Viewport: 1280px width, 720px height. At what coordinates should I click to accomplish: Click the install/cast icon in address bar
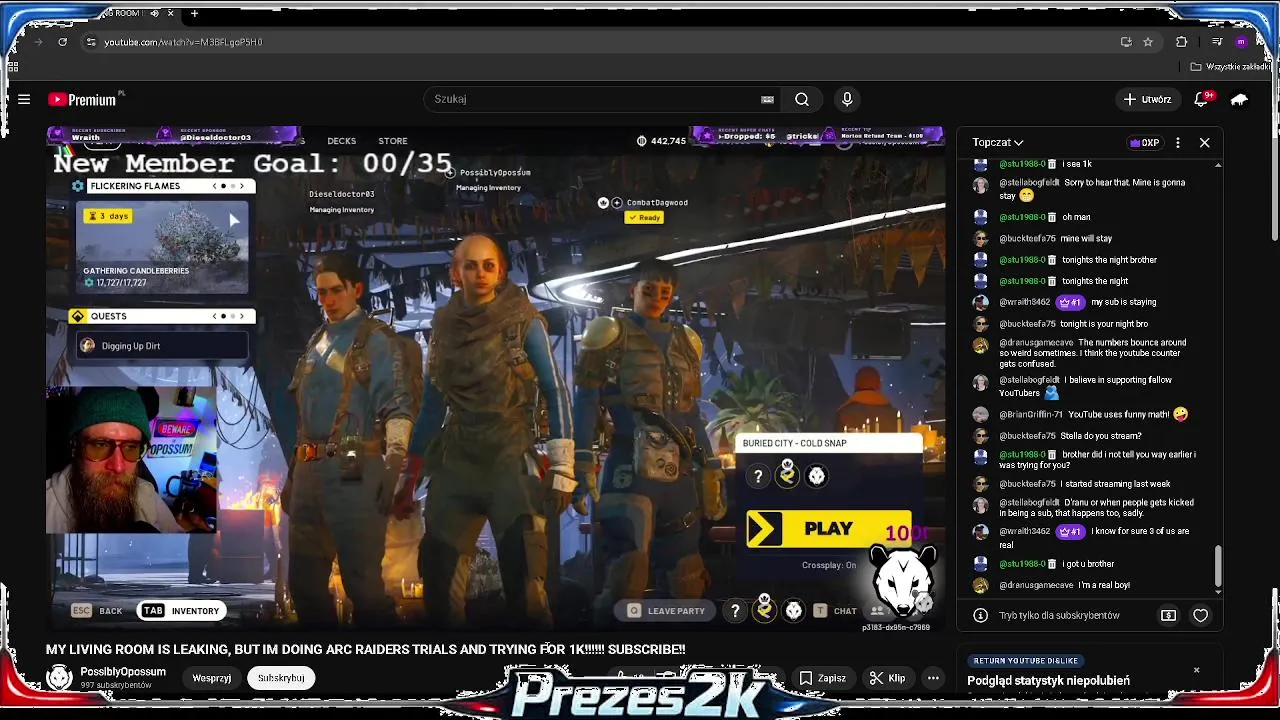pos(1126,42)
